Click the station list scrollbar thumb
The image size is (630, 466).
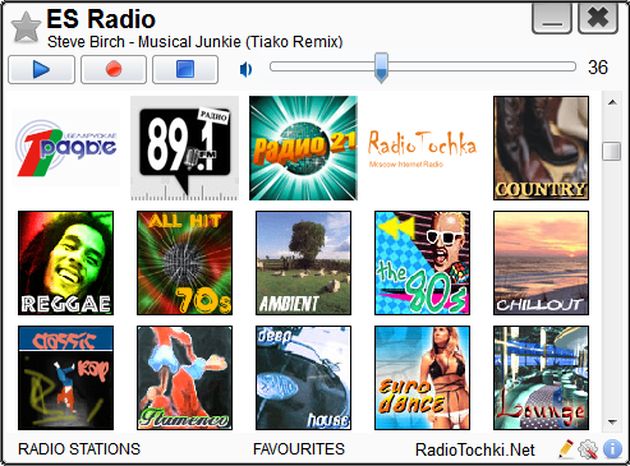pos(612,151)
